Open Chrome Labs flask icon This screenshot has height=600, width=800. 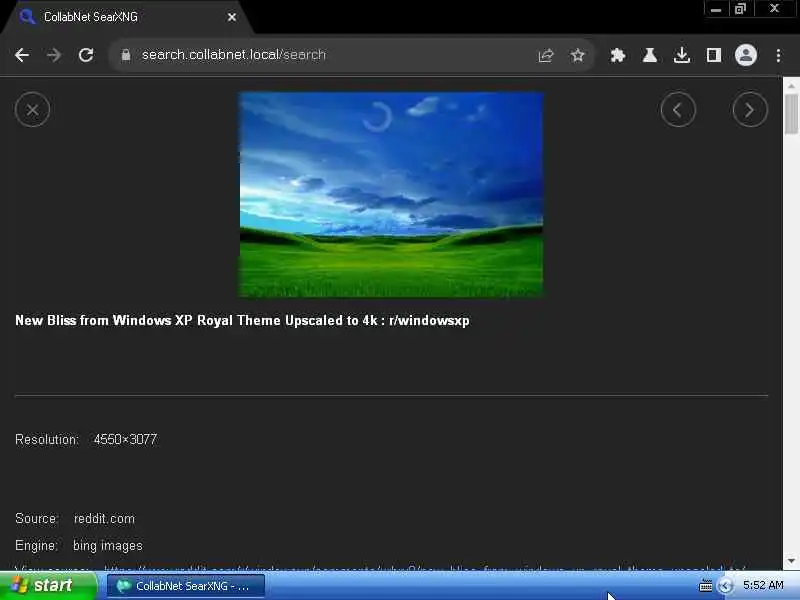pos(649,55)
